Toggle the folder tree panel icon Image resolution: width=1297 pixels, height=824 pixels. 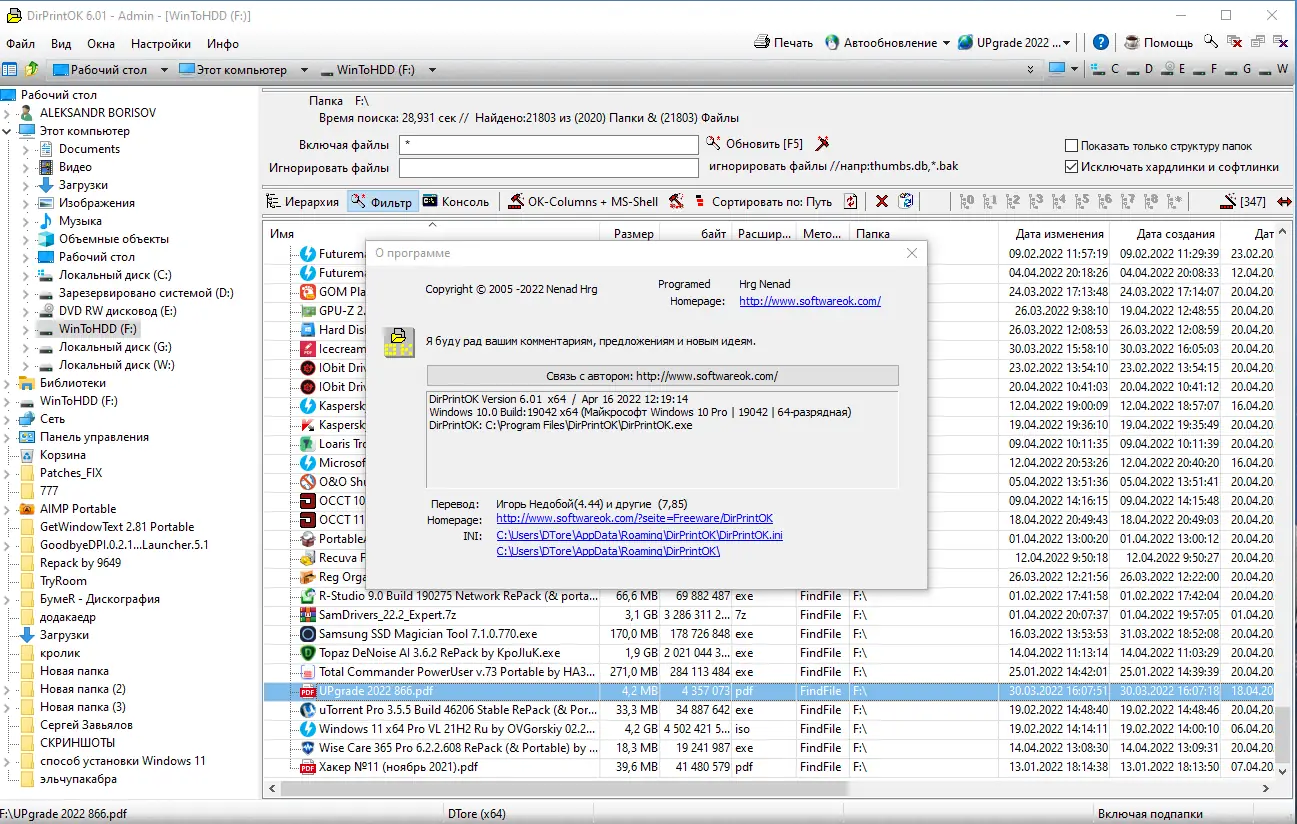point(10,70)
